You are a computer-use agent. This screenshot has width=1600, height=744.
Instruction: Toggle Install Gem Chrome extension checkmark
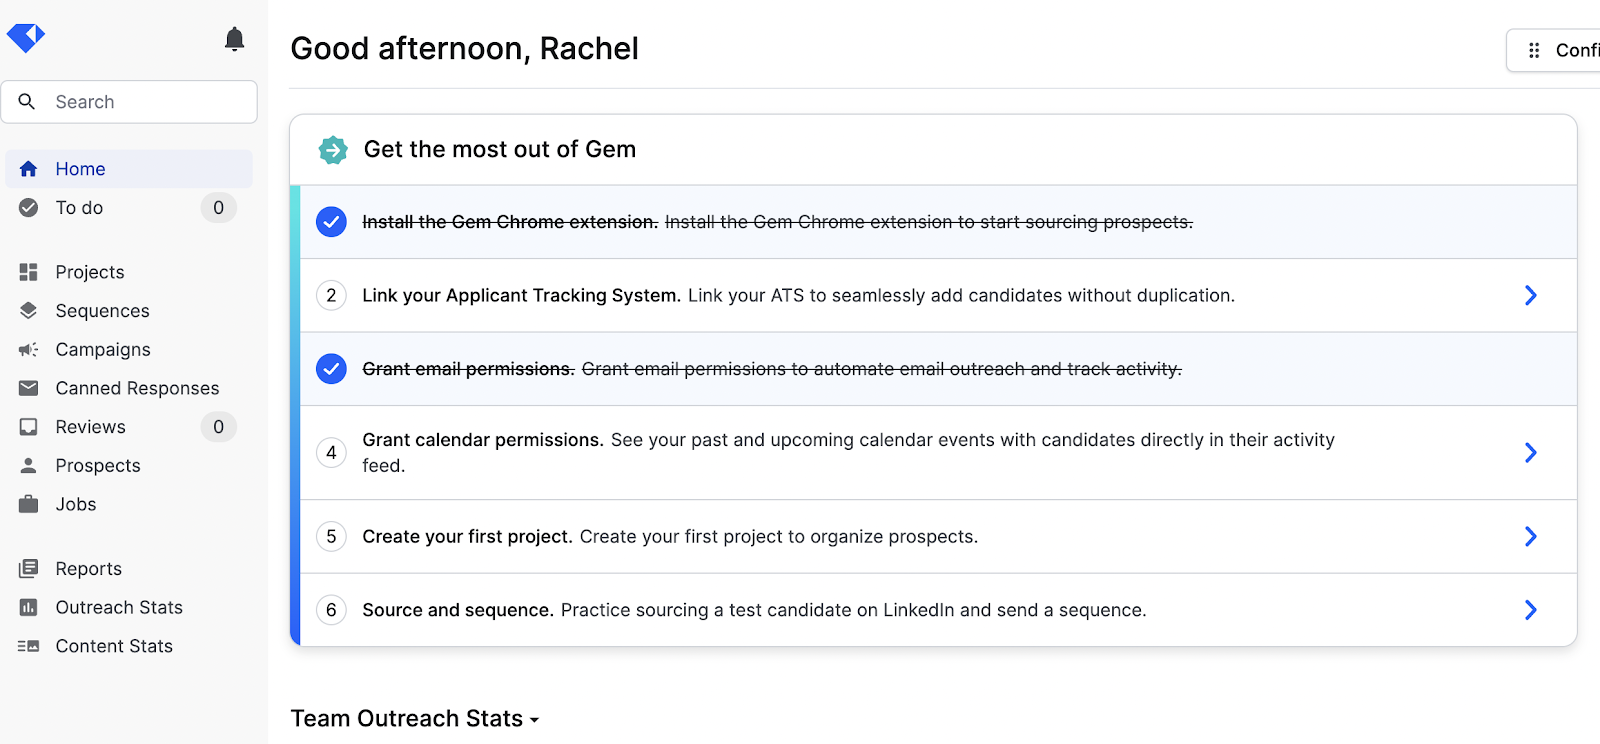[331, 222]
